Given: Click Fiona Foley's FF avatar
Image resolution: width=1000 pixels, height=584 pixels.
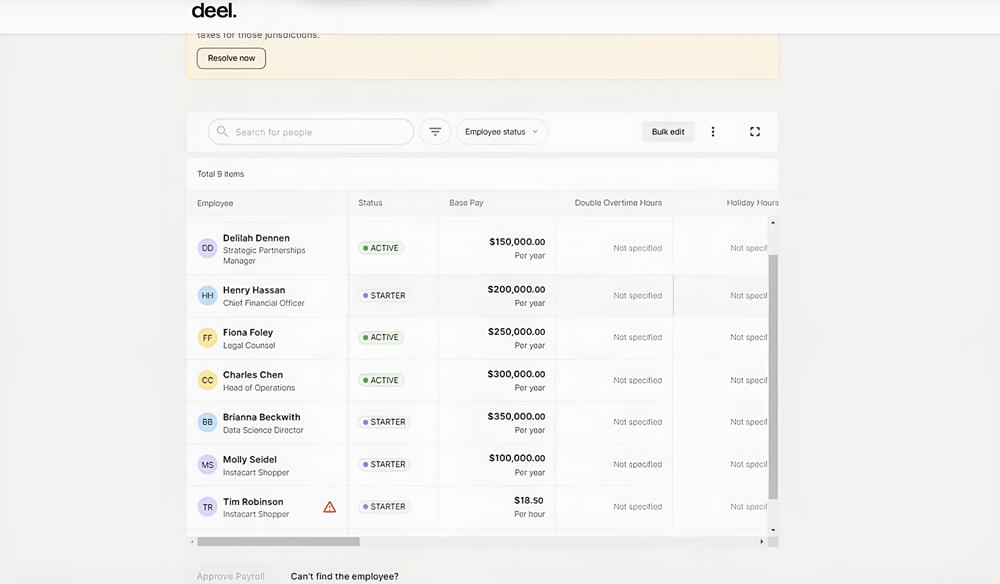Looking at the screenshot, I should (207, 338).
